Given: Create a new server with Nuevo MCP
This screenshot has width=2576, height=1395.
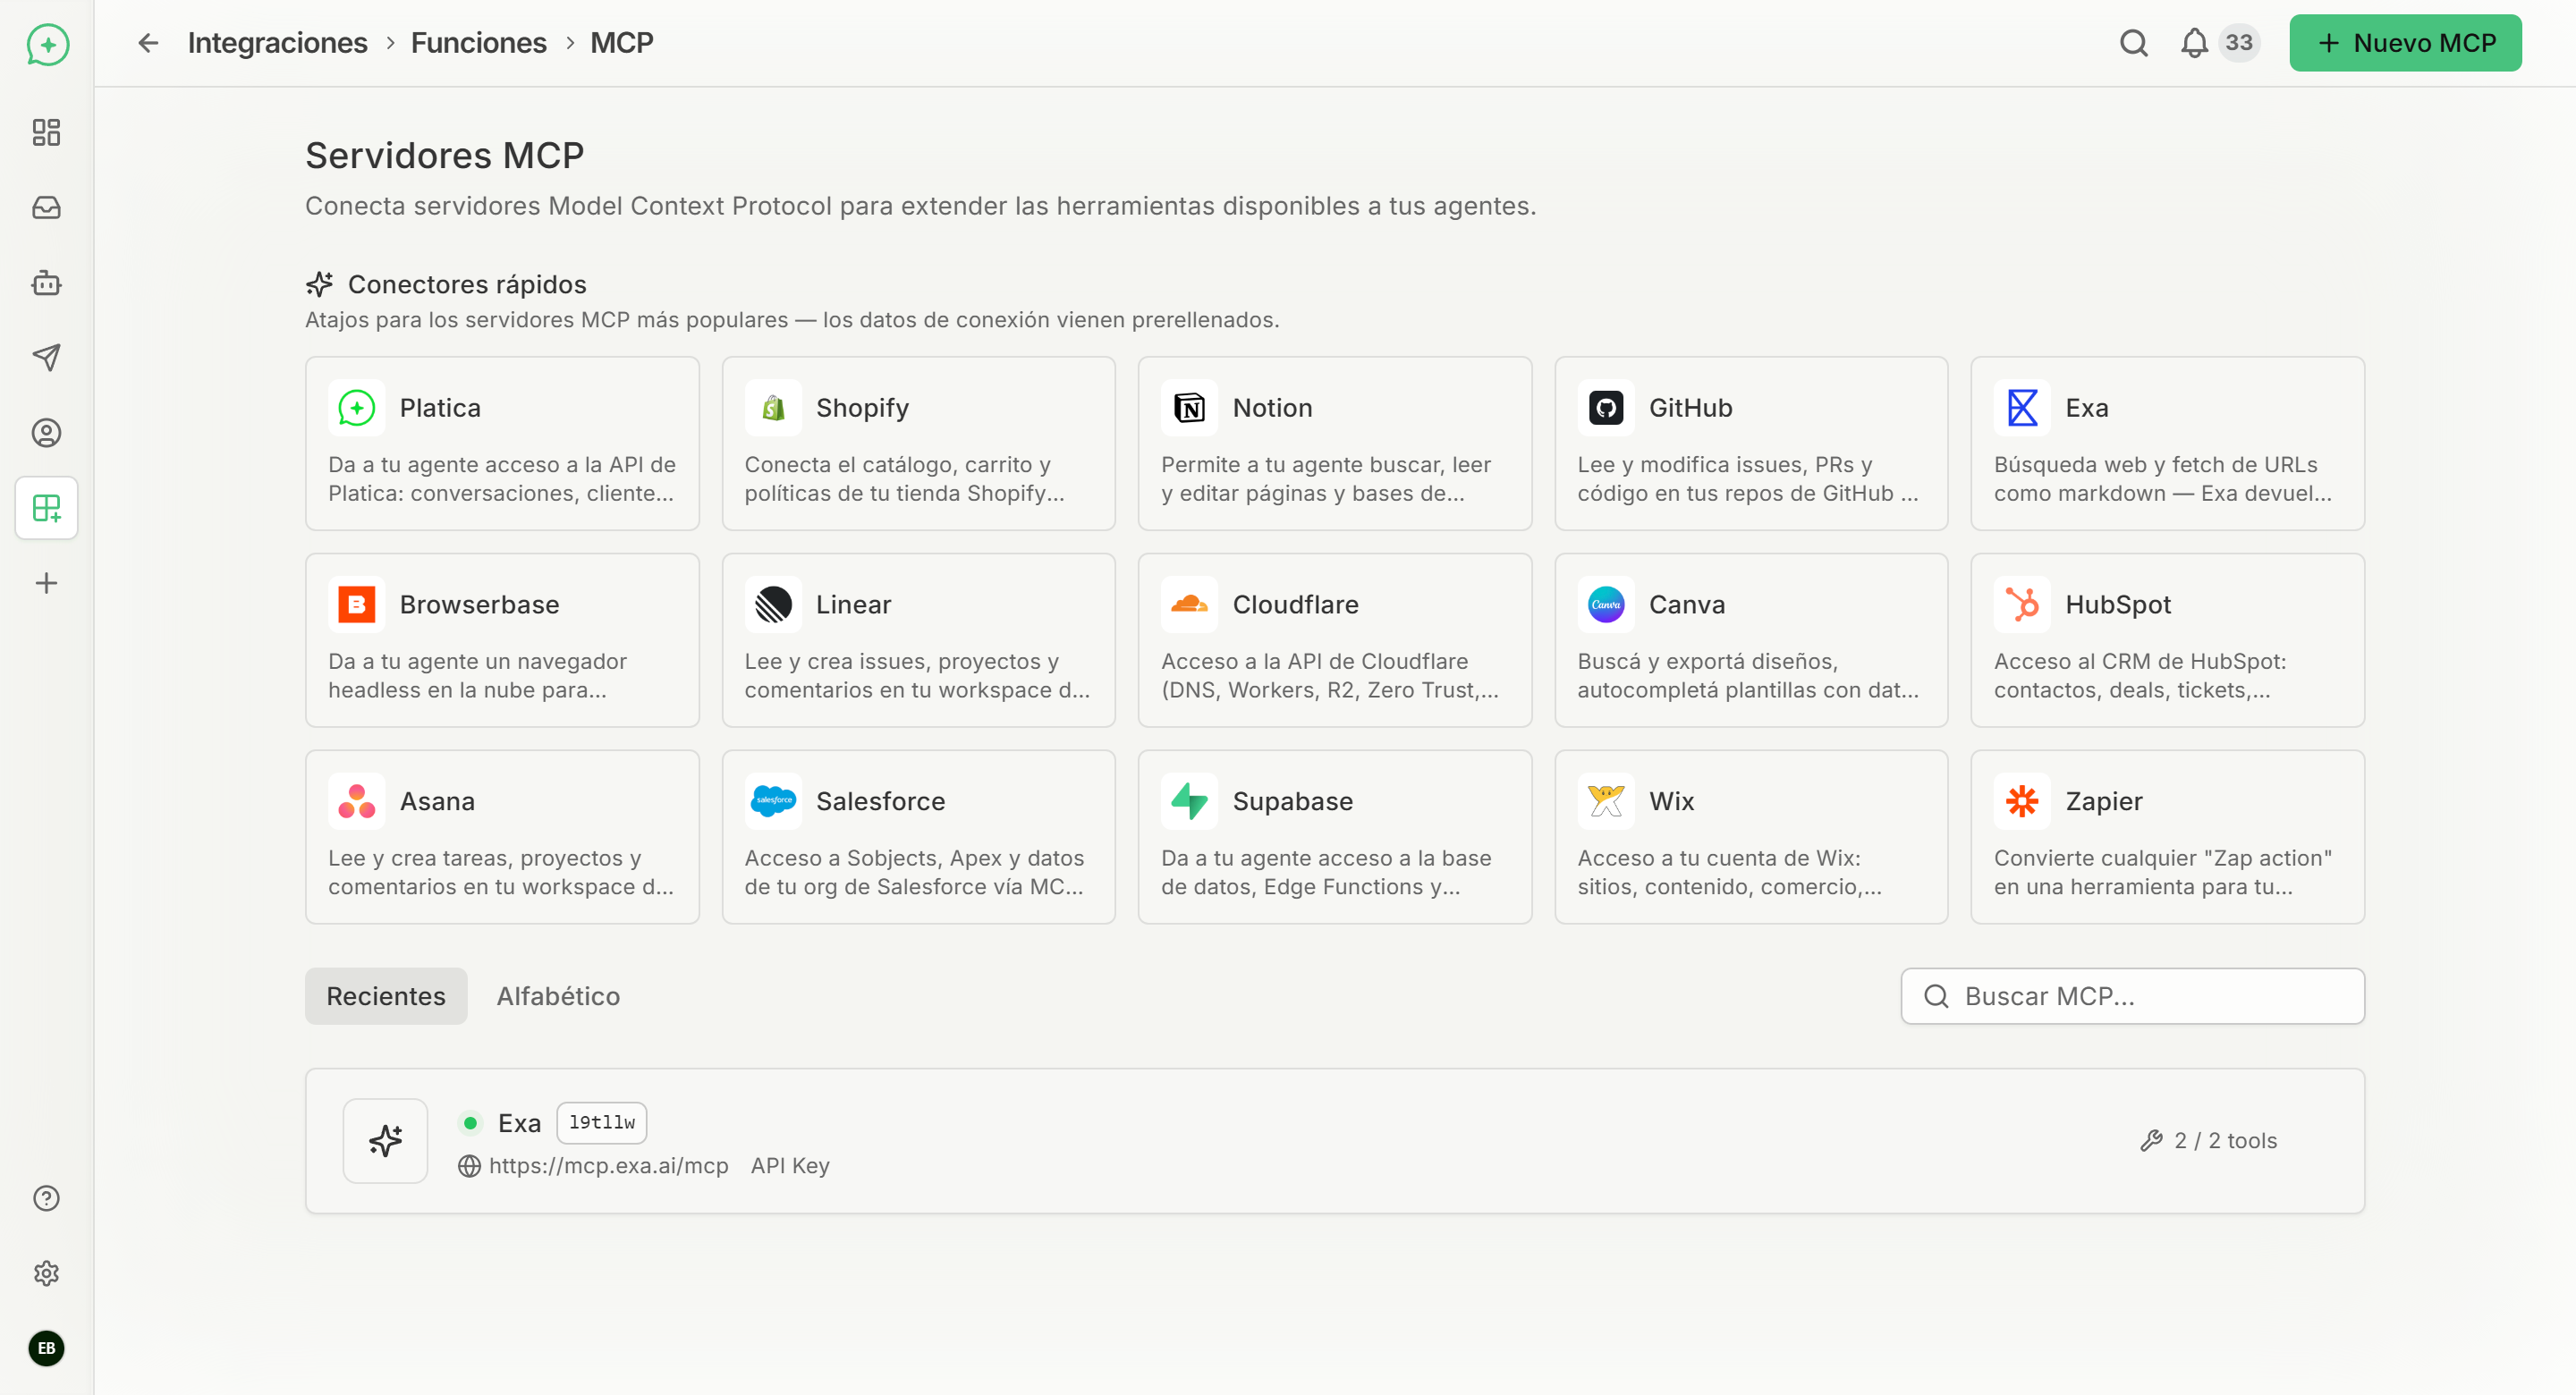Looking at the screenshot, I should pyautogui.click(x=2405, y=43).
